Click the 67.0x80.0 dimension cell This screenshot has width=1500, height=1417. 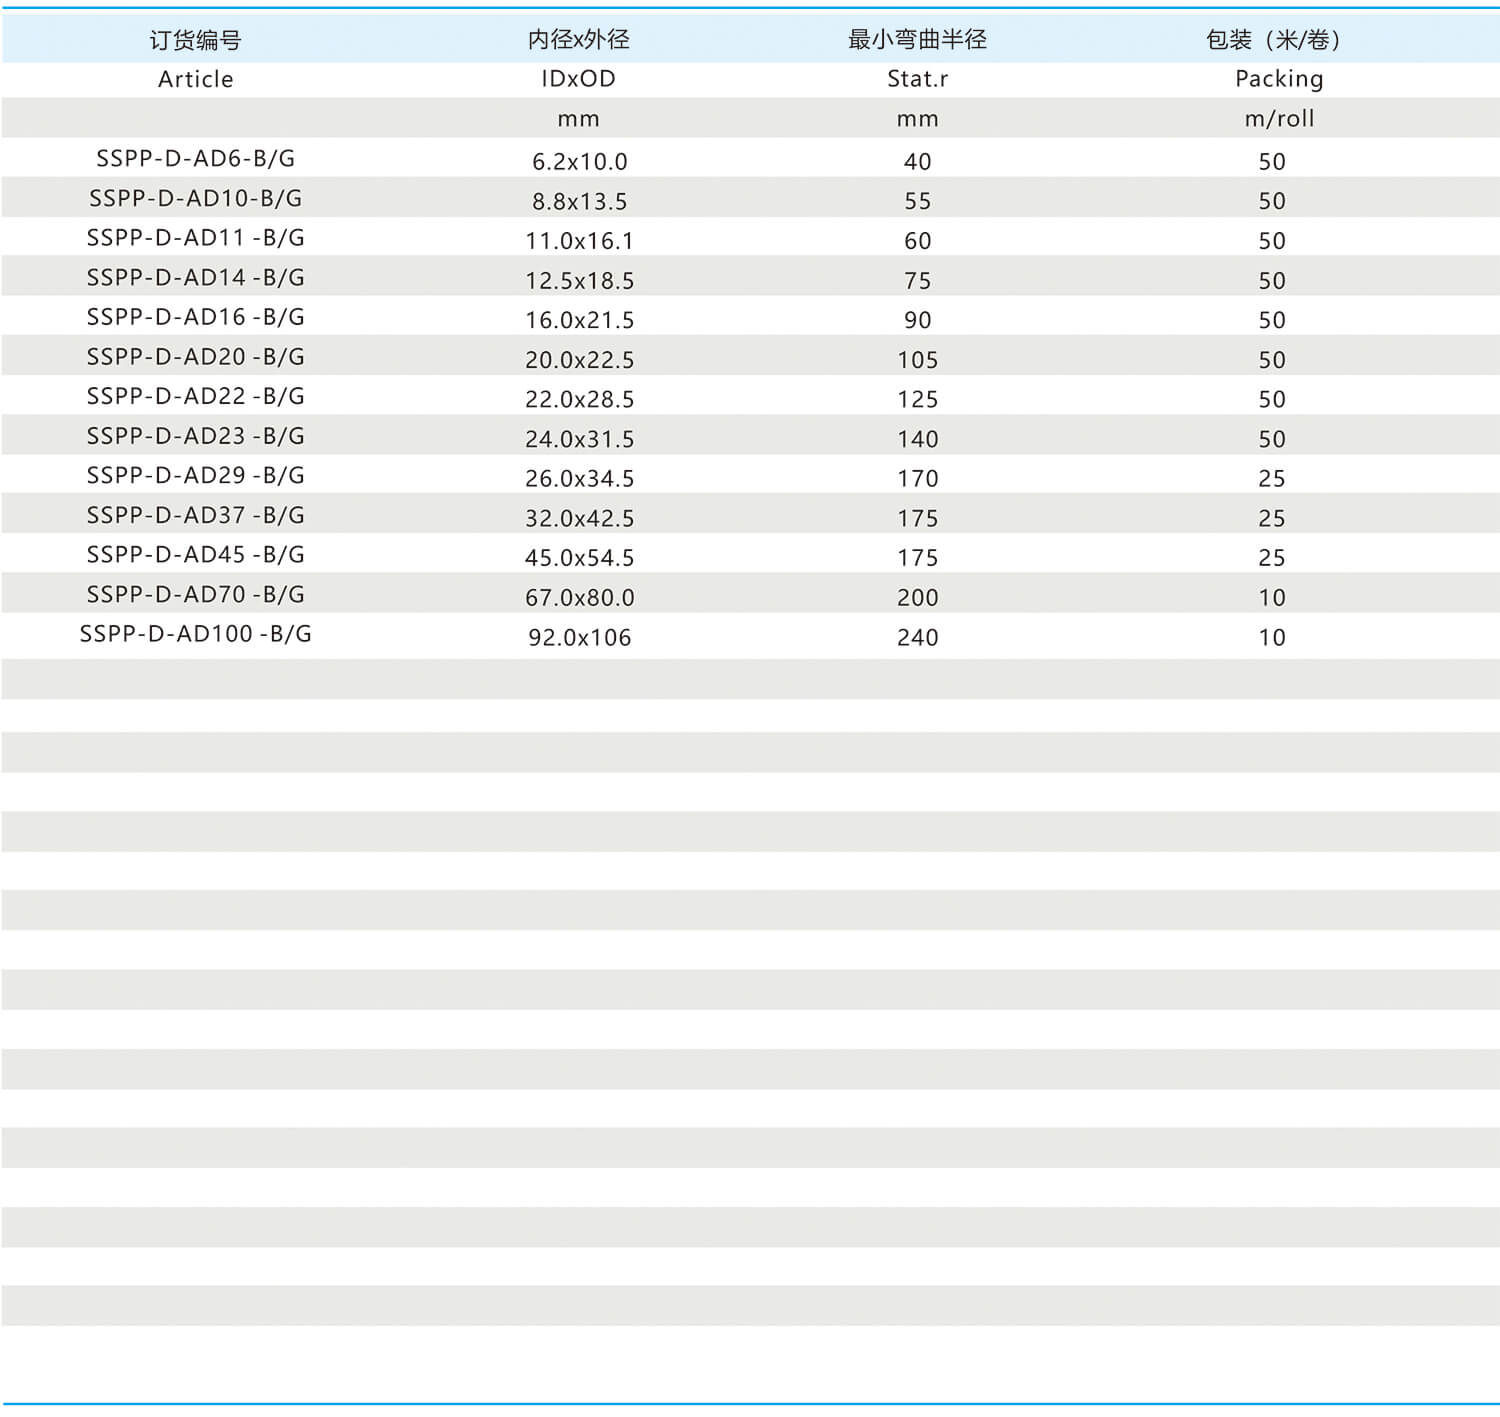pos(579,597)
